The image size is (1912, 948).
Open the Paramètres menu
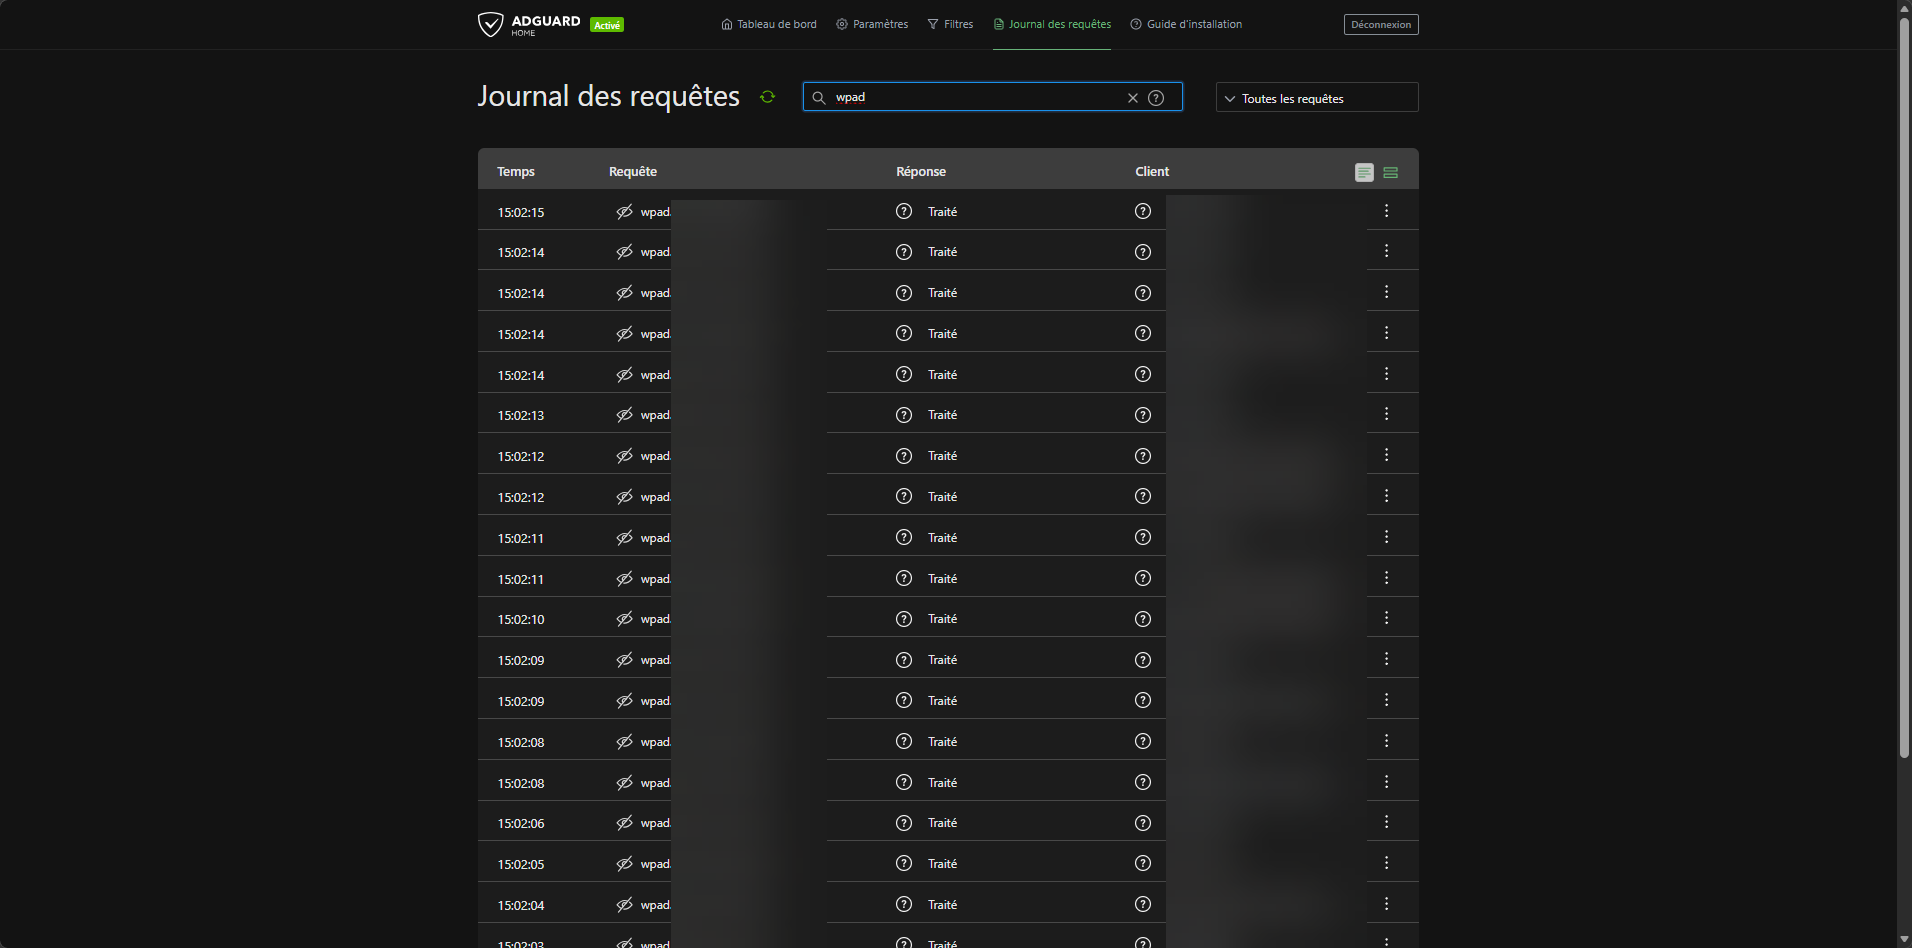click(x=872, y=24)
